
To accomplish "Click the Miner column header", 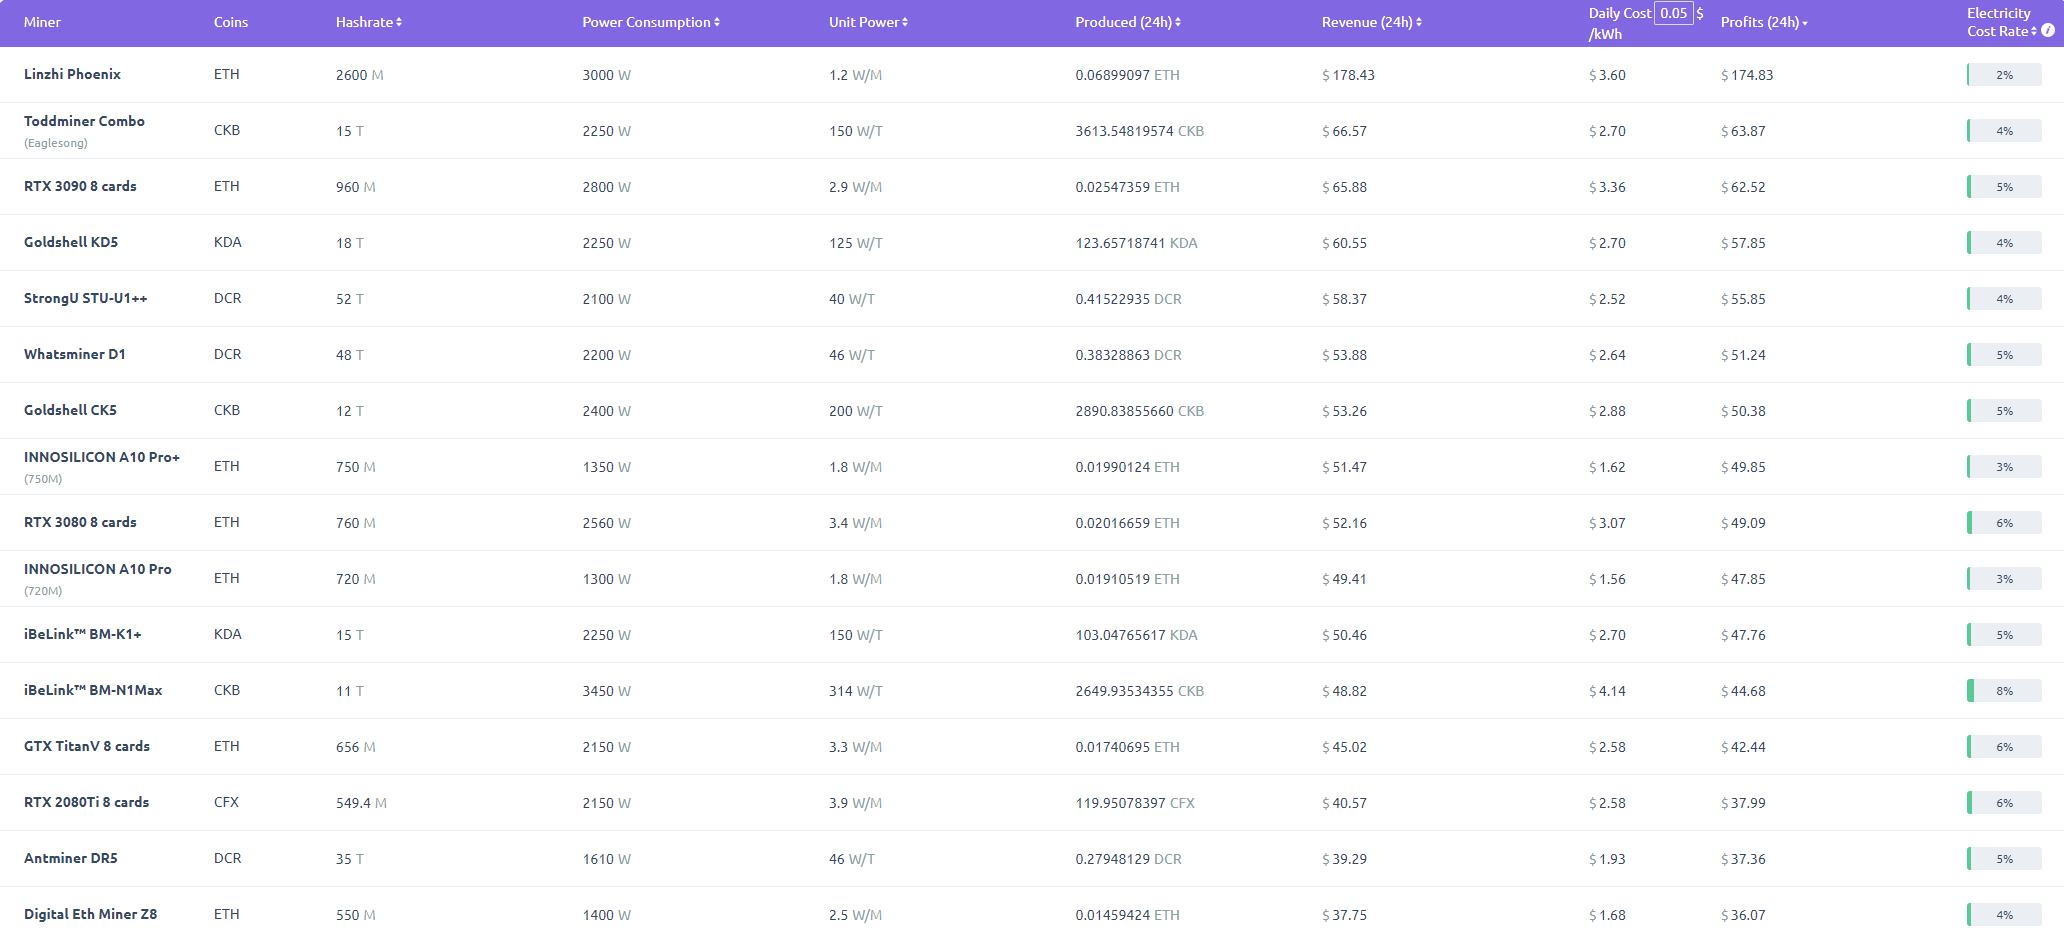I will (x=42, y=22).
